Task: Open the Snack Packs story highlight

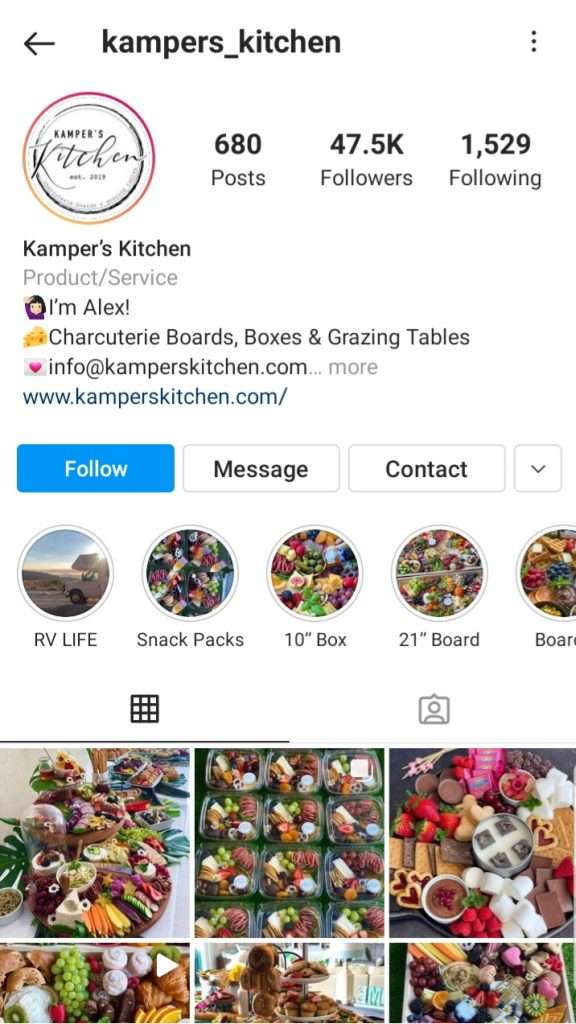Action: (190, 573)
